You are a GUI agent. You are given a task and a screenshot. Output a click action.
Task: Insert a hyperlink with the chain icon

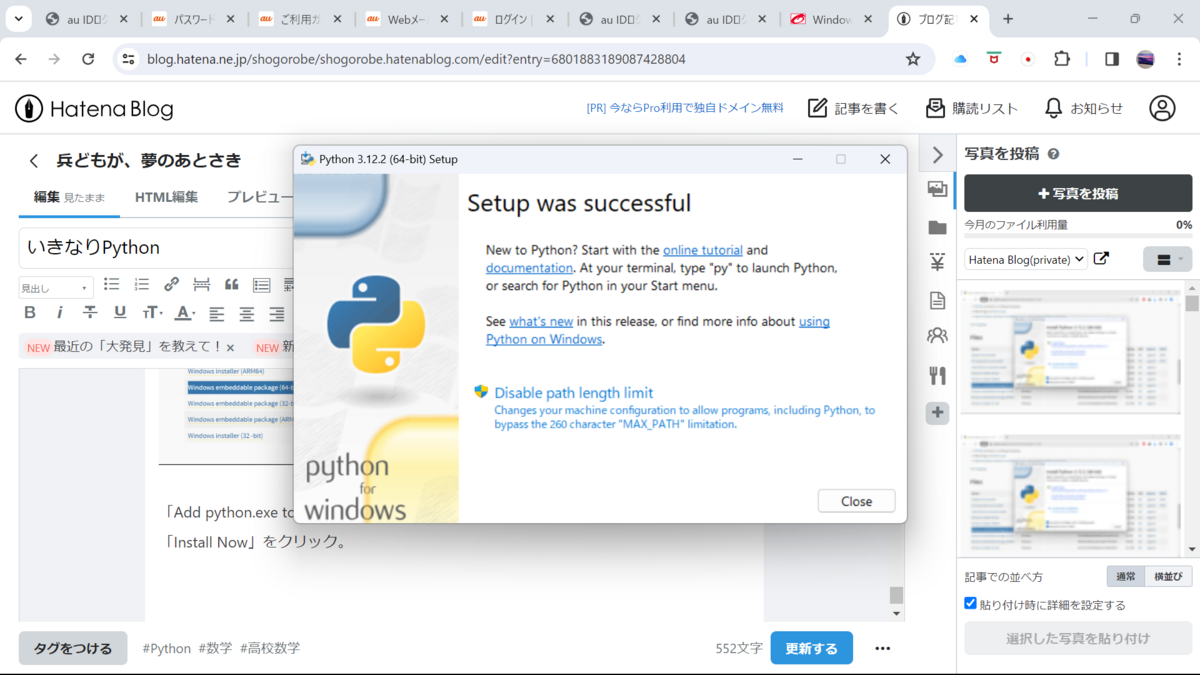click(171, 285)
